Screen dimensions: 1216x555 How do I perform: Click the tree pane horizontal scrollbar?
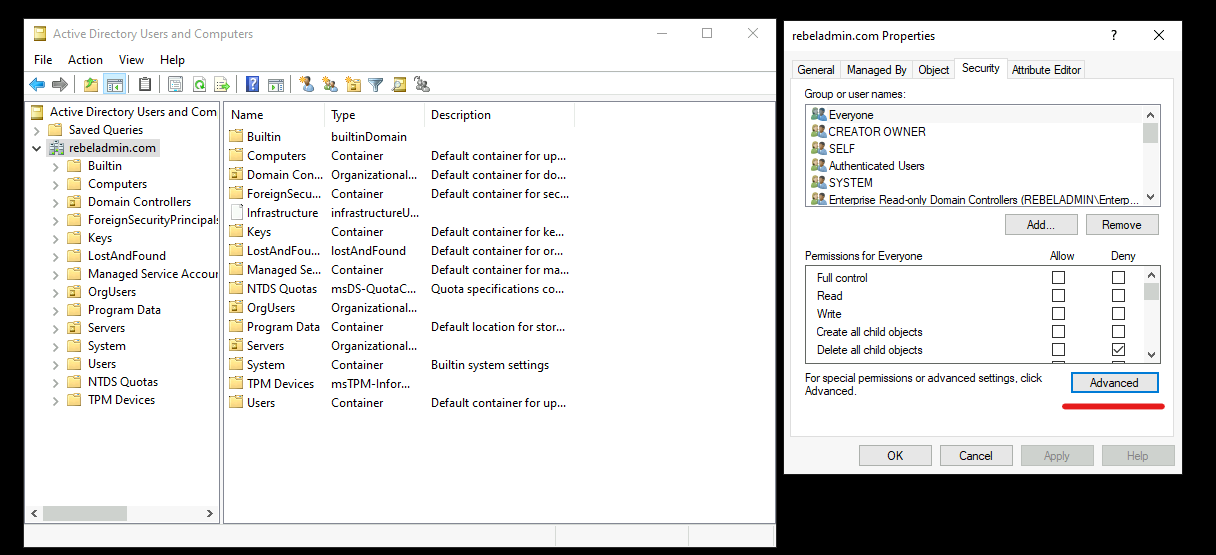(121, 513)
